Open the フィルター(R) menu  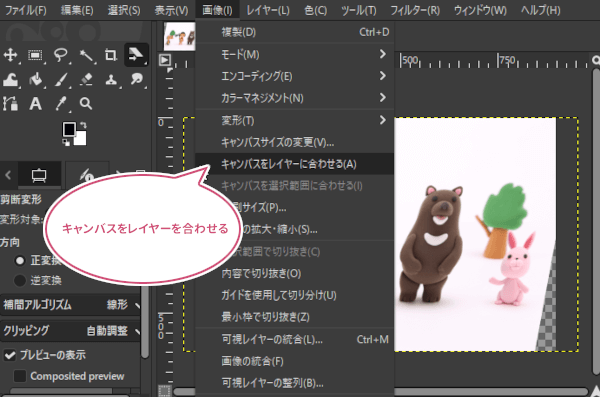(x=415, y=10)
